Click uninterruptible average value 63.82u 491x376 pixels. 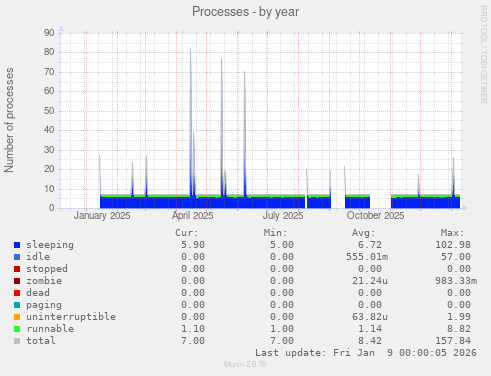370,317
